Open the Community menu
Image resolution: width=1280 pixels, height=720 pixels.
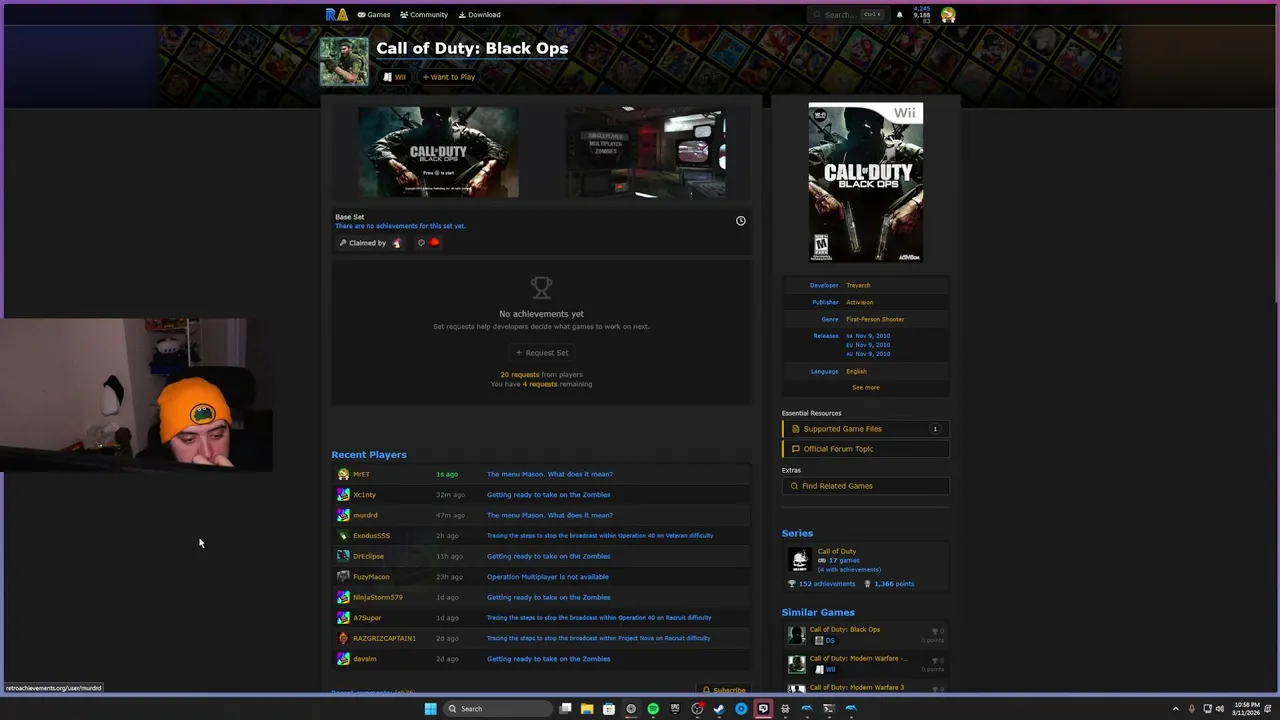pyautogui.click(x=424, y=15)
